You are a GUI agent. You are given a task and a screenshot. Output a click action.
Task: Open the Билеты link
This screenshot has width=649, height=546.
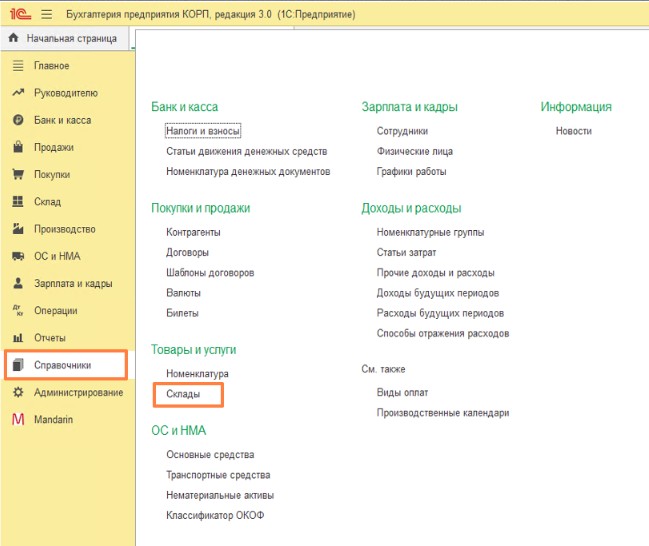tap(183, 313)
